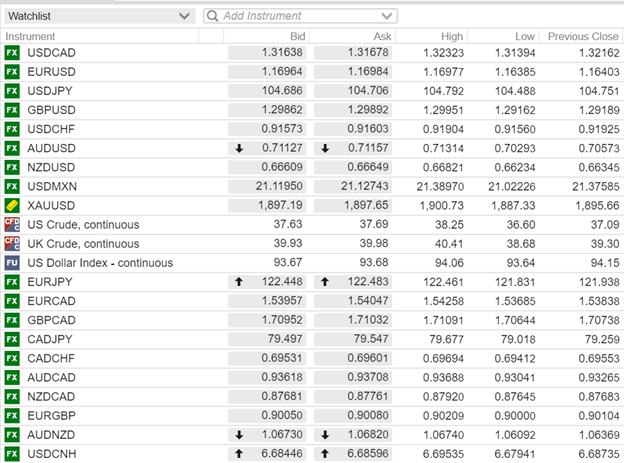This screenshot has width=624, height=463.
Task: Click the FX icon beside EURJPY
Action: coord(12,282)
